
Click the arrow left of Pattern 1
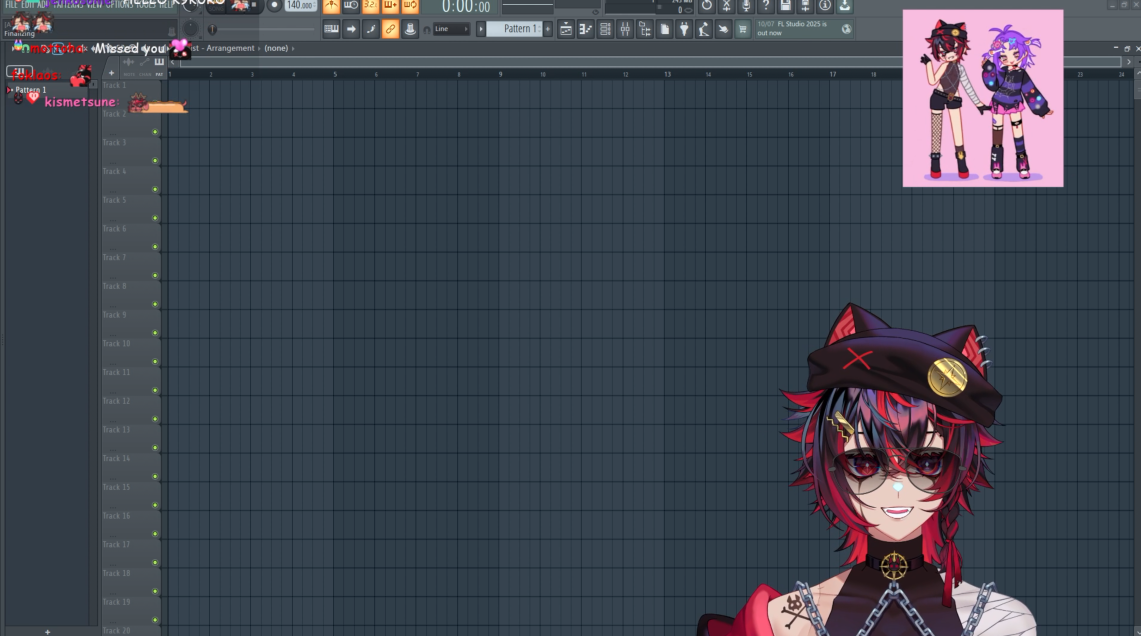click(x=480, y=29)
